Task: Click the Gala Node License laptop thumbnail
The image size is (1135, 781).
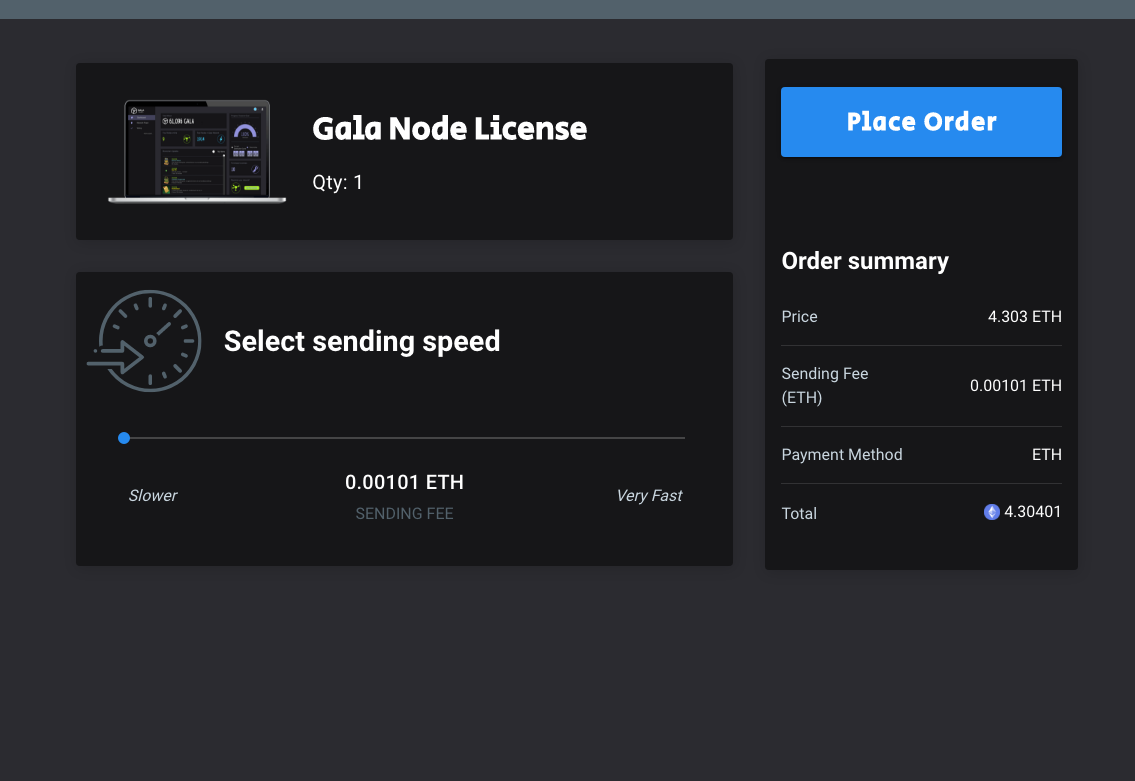Action: coord(197,151)
